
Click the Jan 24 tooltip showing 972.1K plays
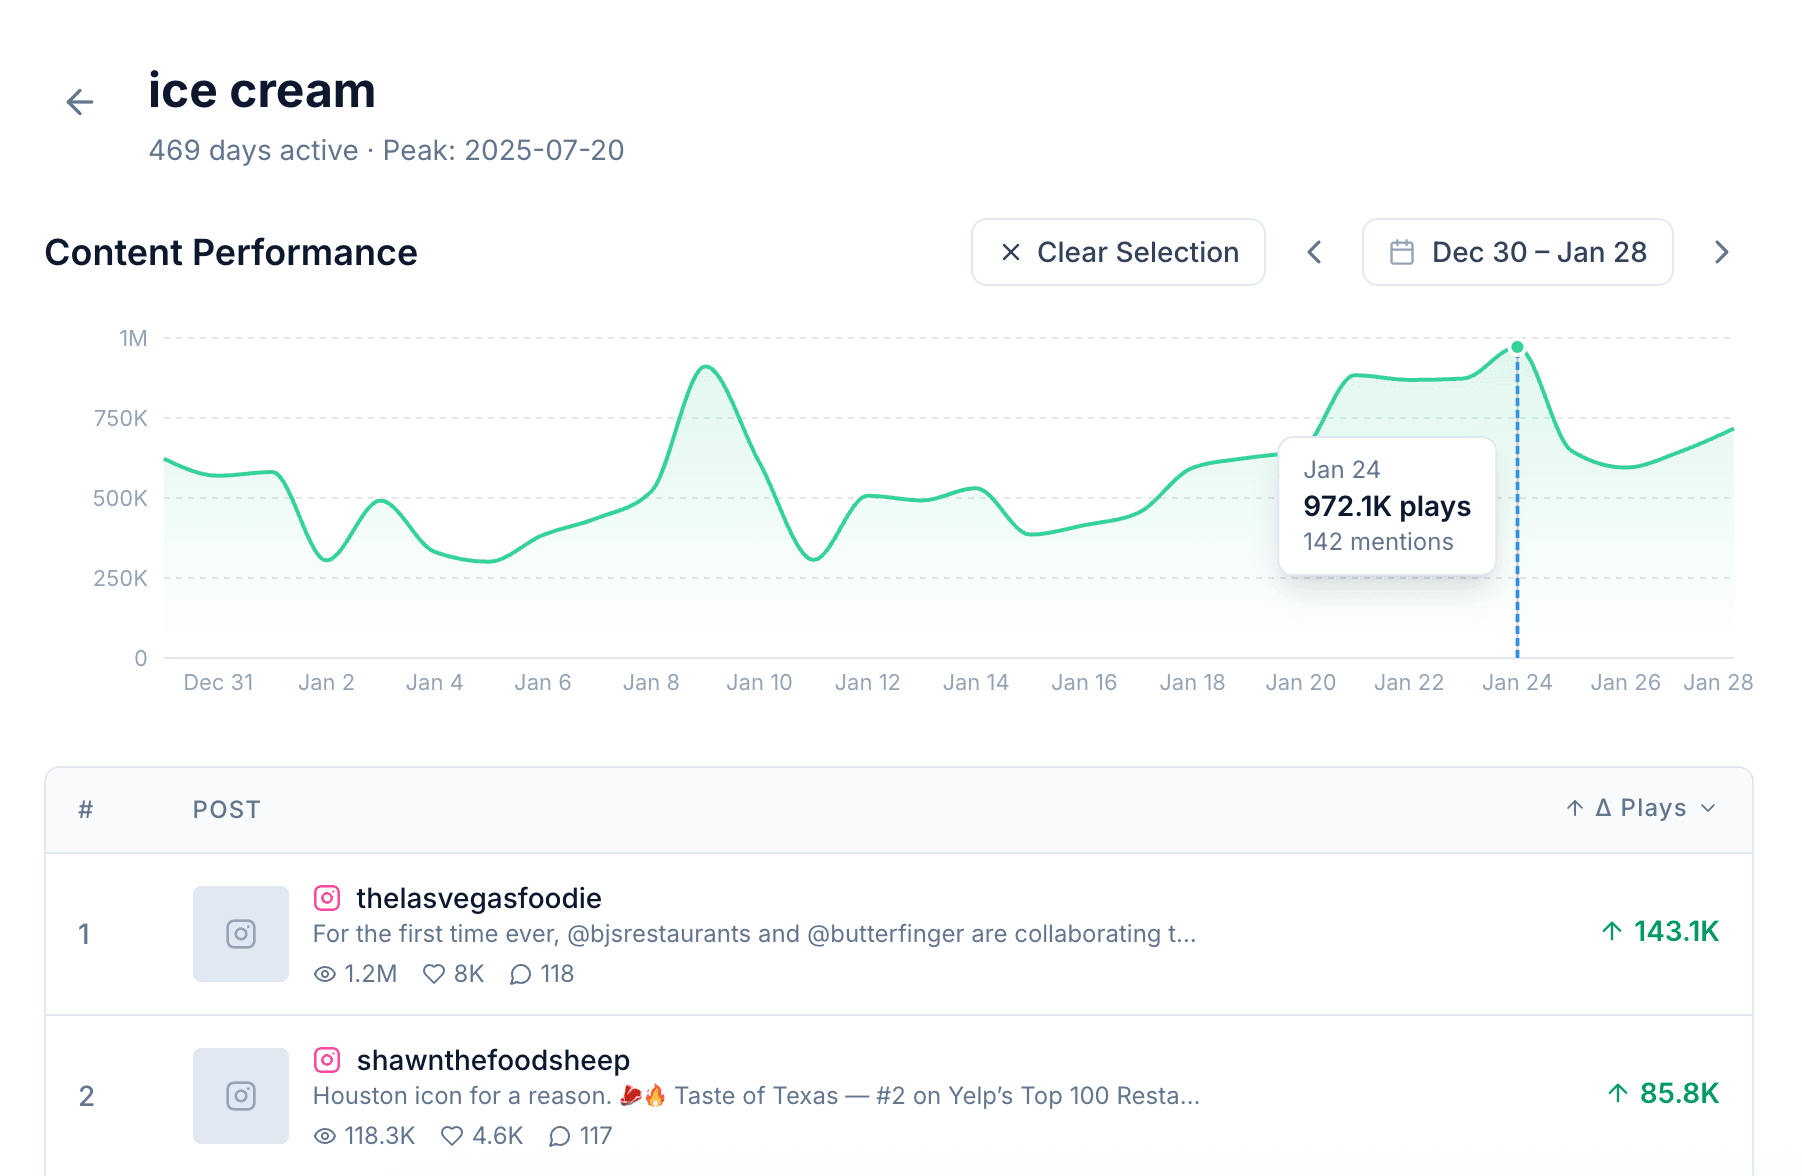[x=1386, y=505]
